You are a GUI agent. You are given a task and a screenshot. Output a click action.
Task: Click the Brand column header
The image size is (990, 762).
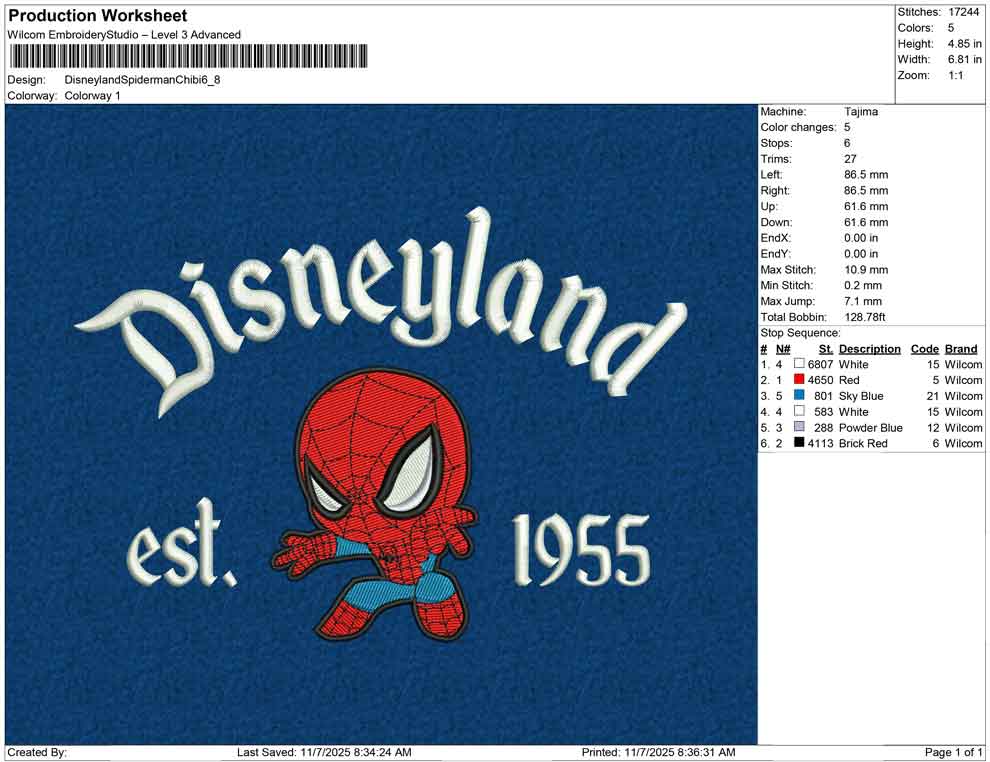[x=960, y=348]
